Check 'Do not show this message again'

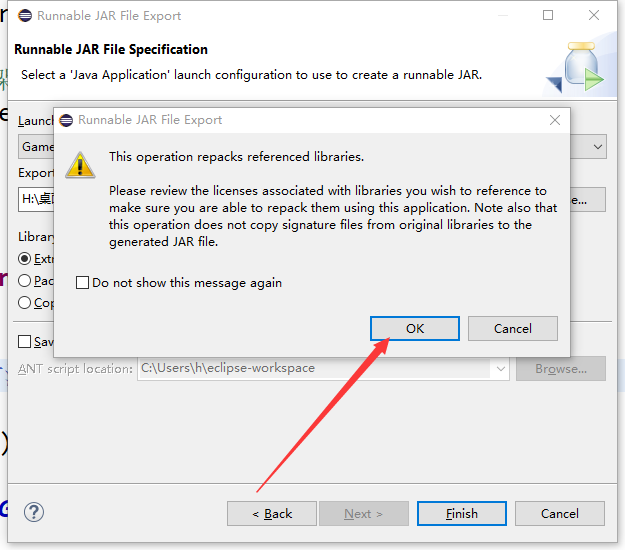[x=83, y=283]
